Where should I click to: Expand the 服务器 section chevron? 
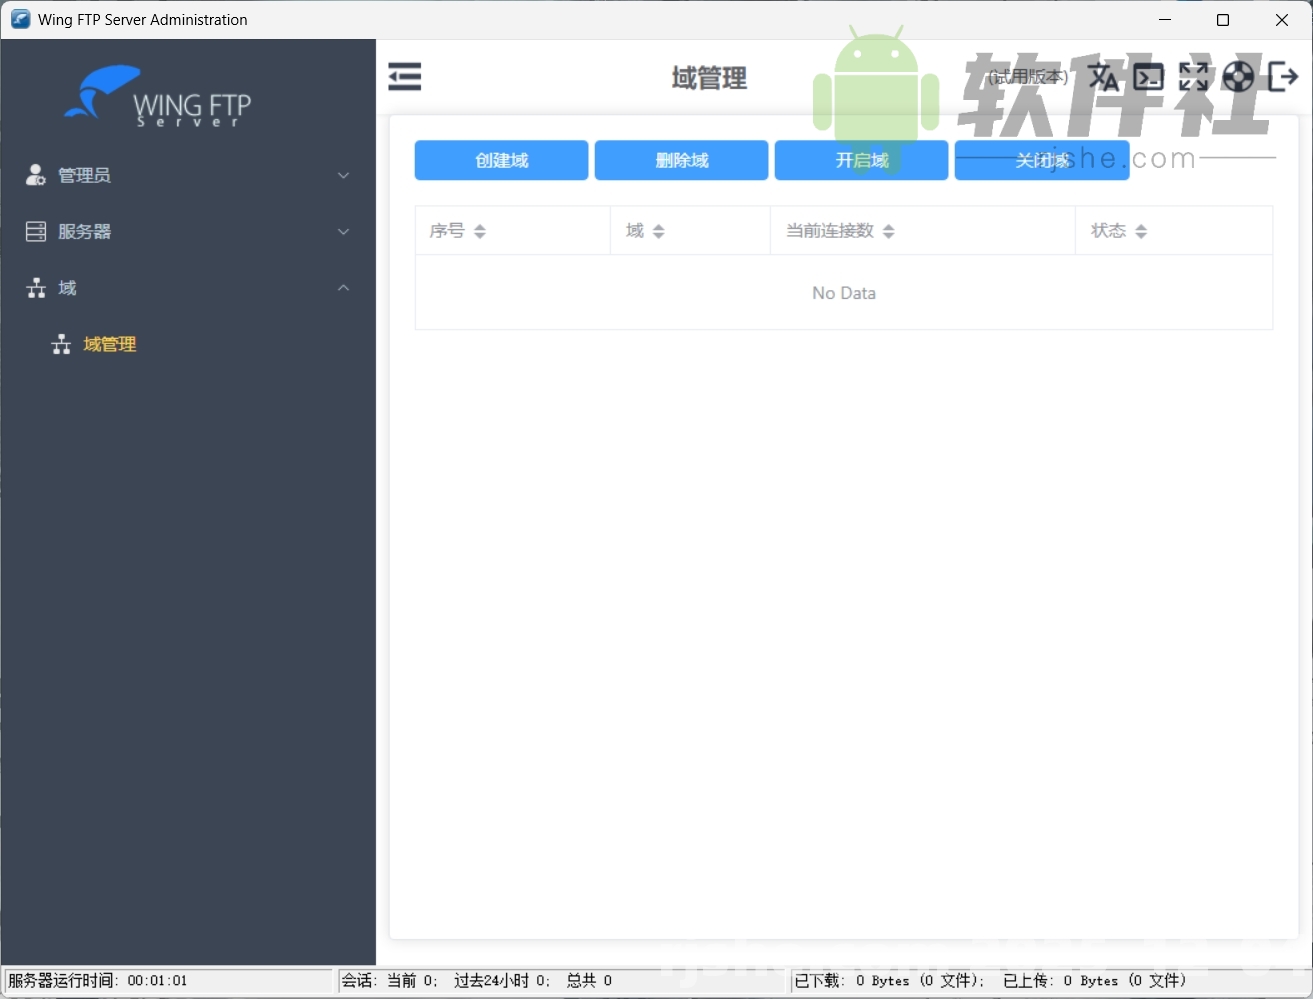[343, 231]
